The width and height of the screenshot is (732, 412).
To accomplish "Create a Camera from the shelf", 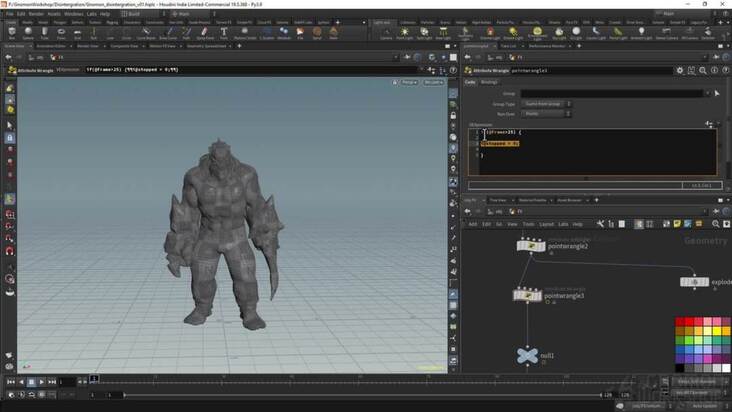I will [386, 33].
